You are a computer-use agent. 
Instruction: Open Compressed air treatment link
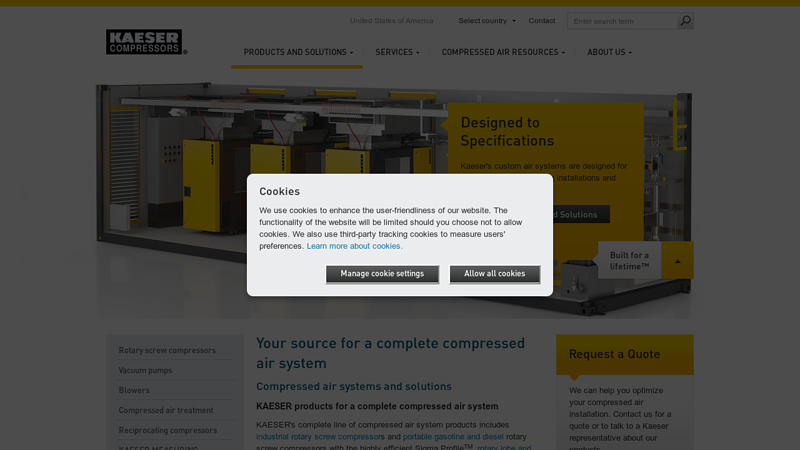pyautogui.click(x=166, y=410)
